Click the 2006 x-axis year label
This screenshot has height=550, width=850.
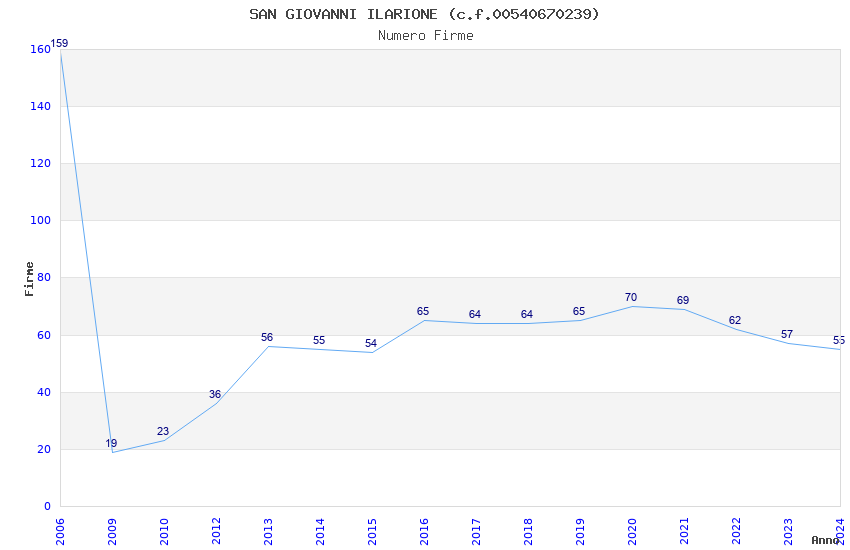(x=60, y=532)
